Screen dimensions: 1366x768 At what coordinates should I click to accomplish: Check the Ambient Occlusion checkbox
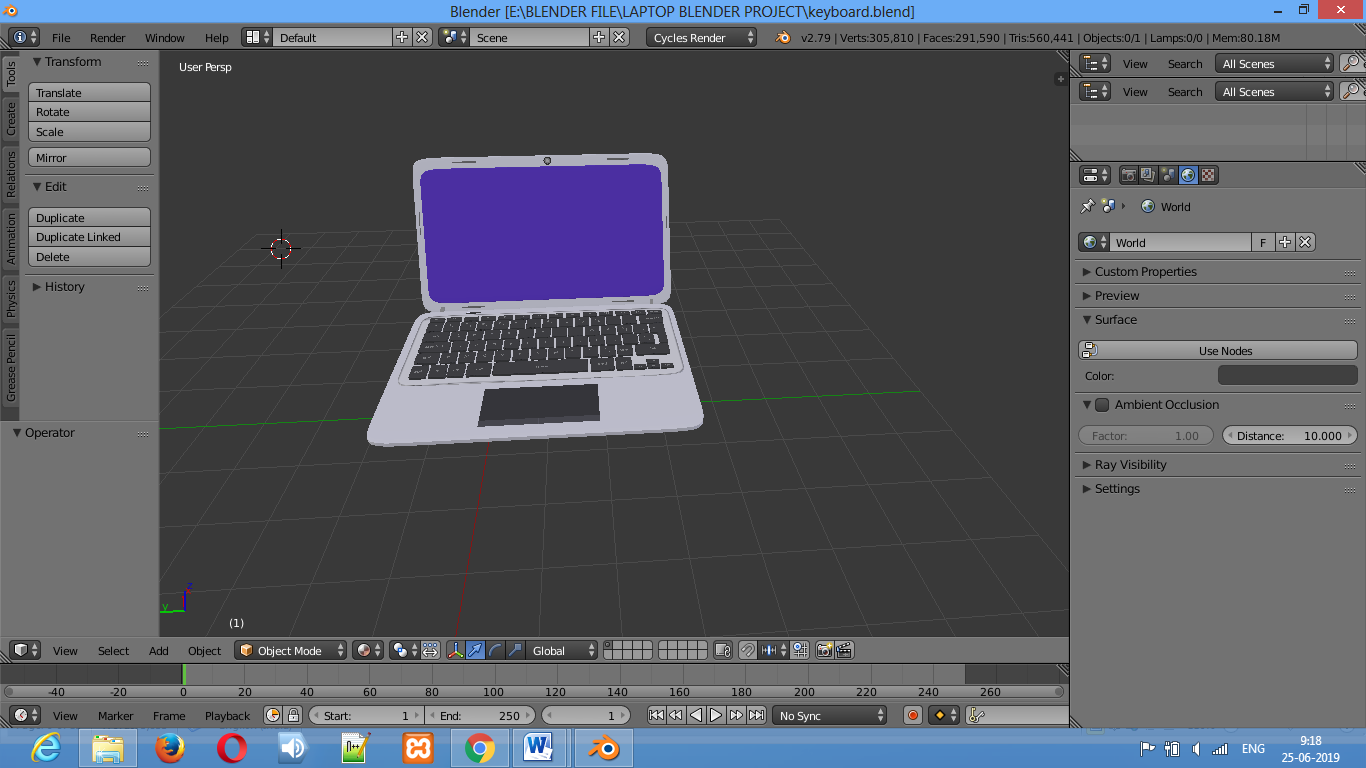click(1102, 405)
